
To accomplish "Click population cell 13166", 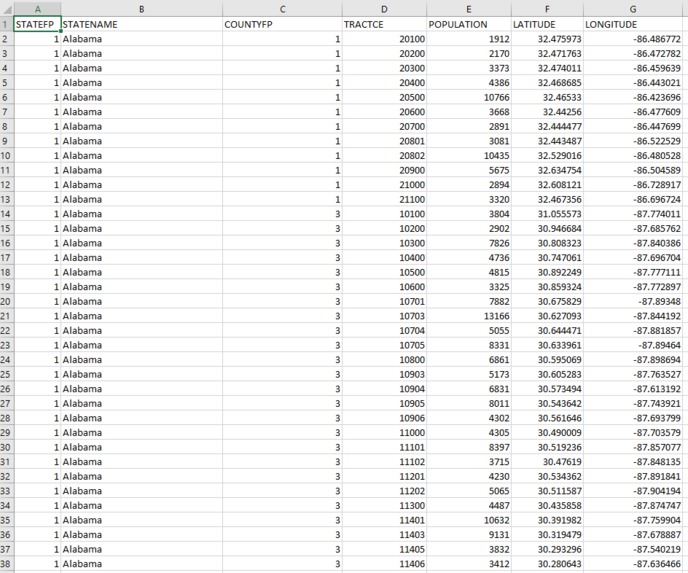I will 469,316.
